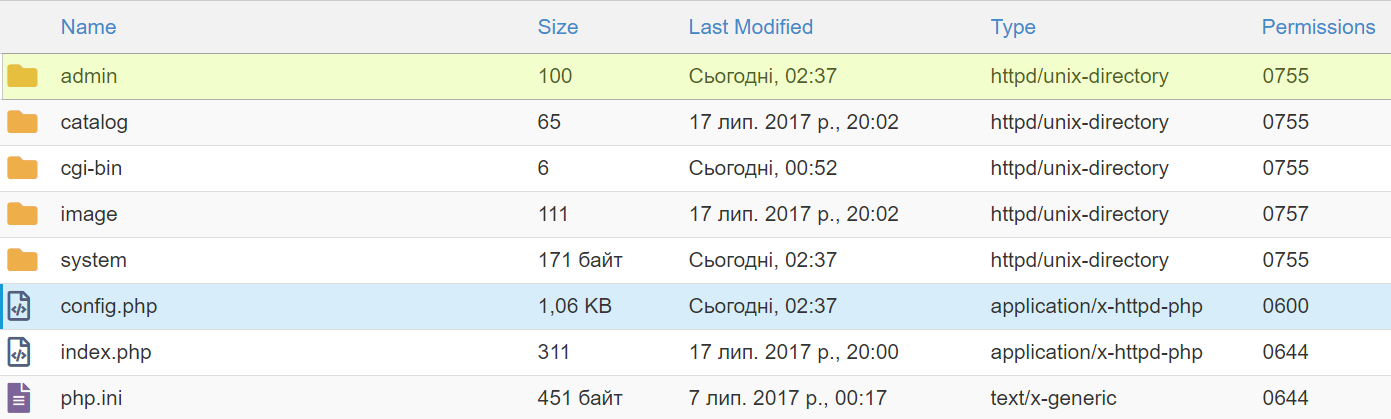Sort by Last Modified column header

(750, 27)
